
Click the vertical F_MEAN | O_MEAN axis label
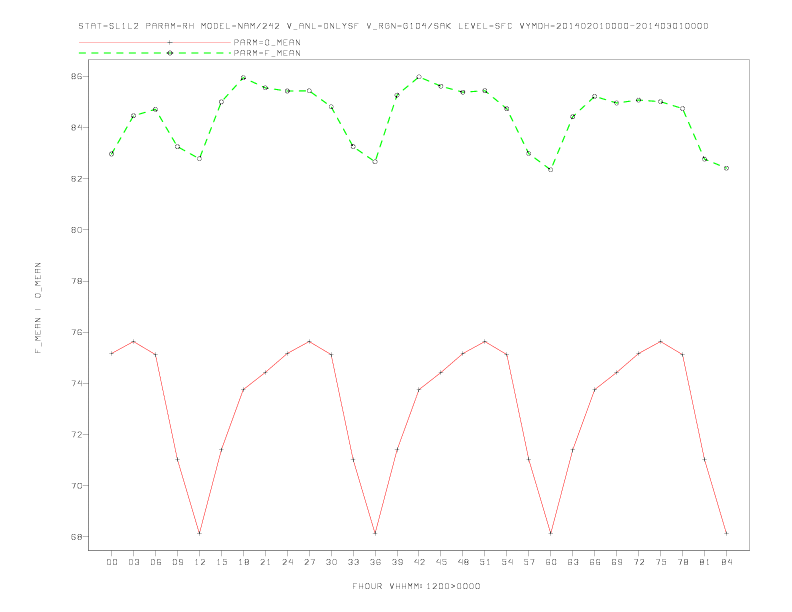tap(38, 308)
